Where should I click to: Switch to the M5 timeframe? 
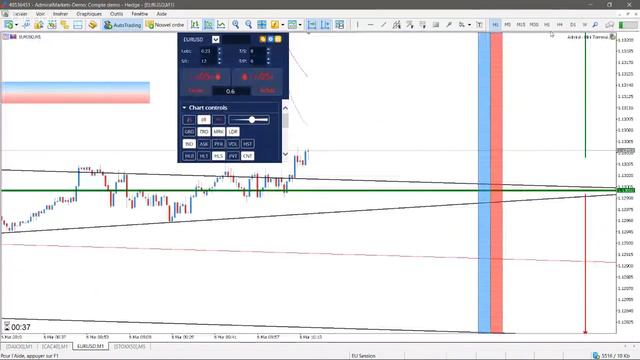(x=507, y=25)
